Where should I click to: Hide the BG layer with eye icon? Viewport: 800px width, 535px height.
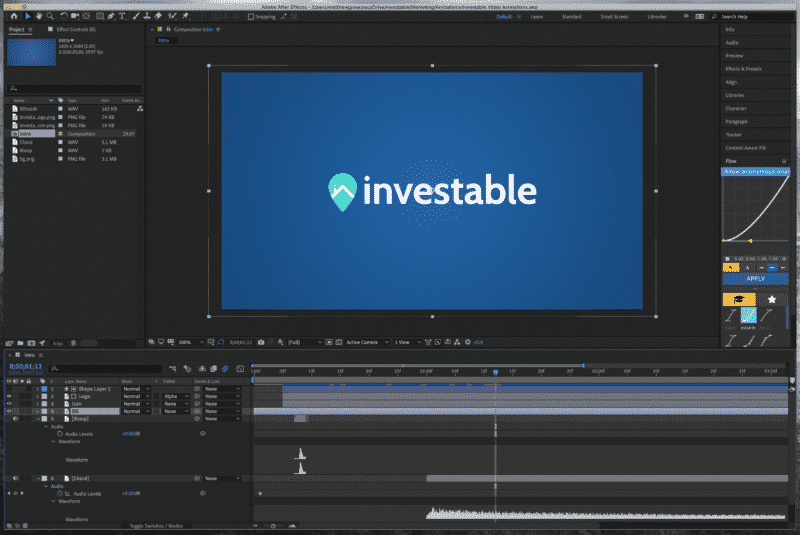click(9, 411)
